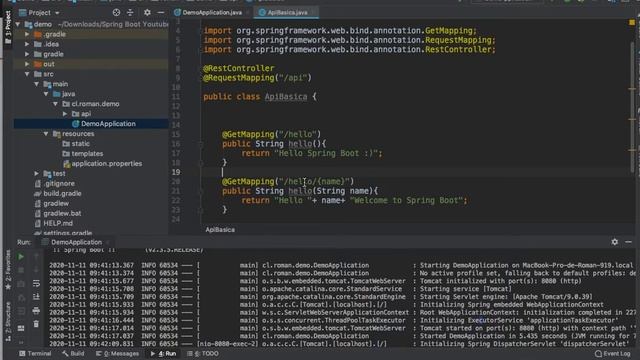
Task: Click the return "Hello Spring Boot :)" line
Action: [312, 153]
